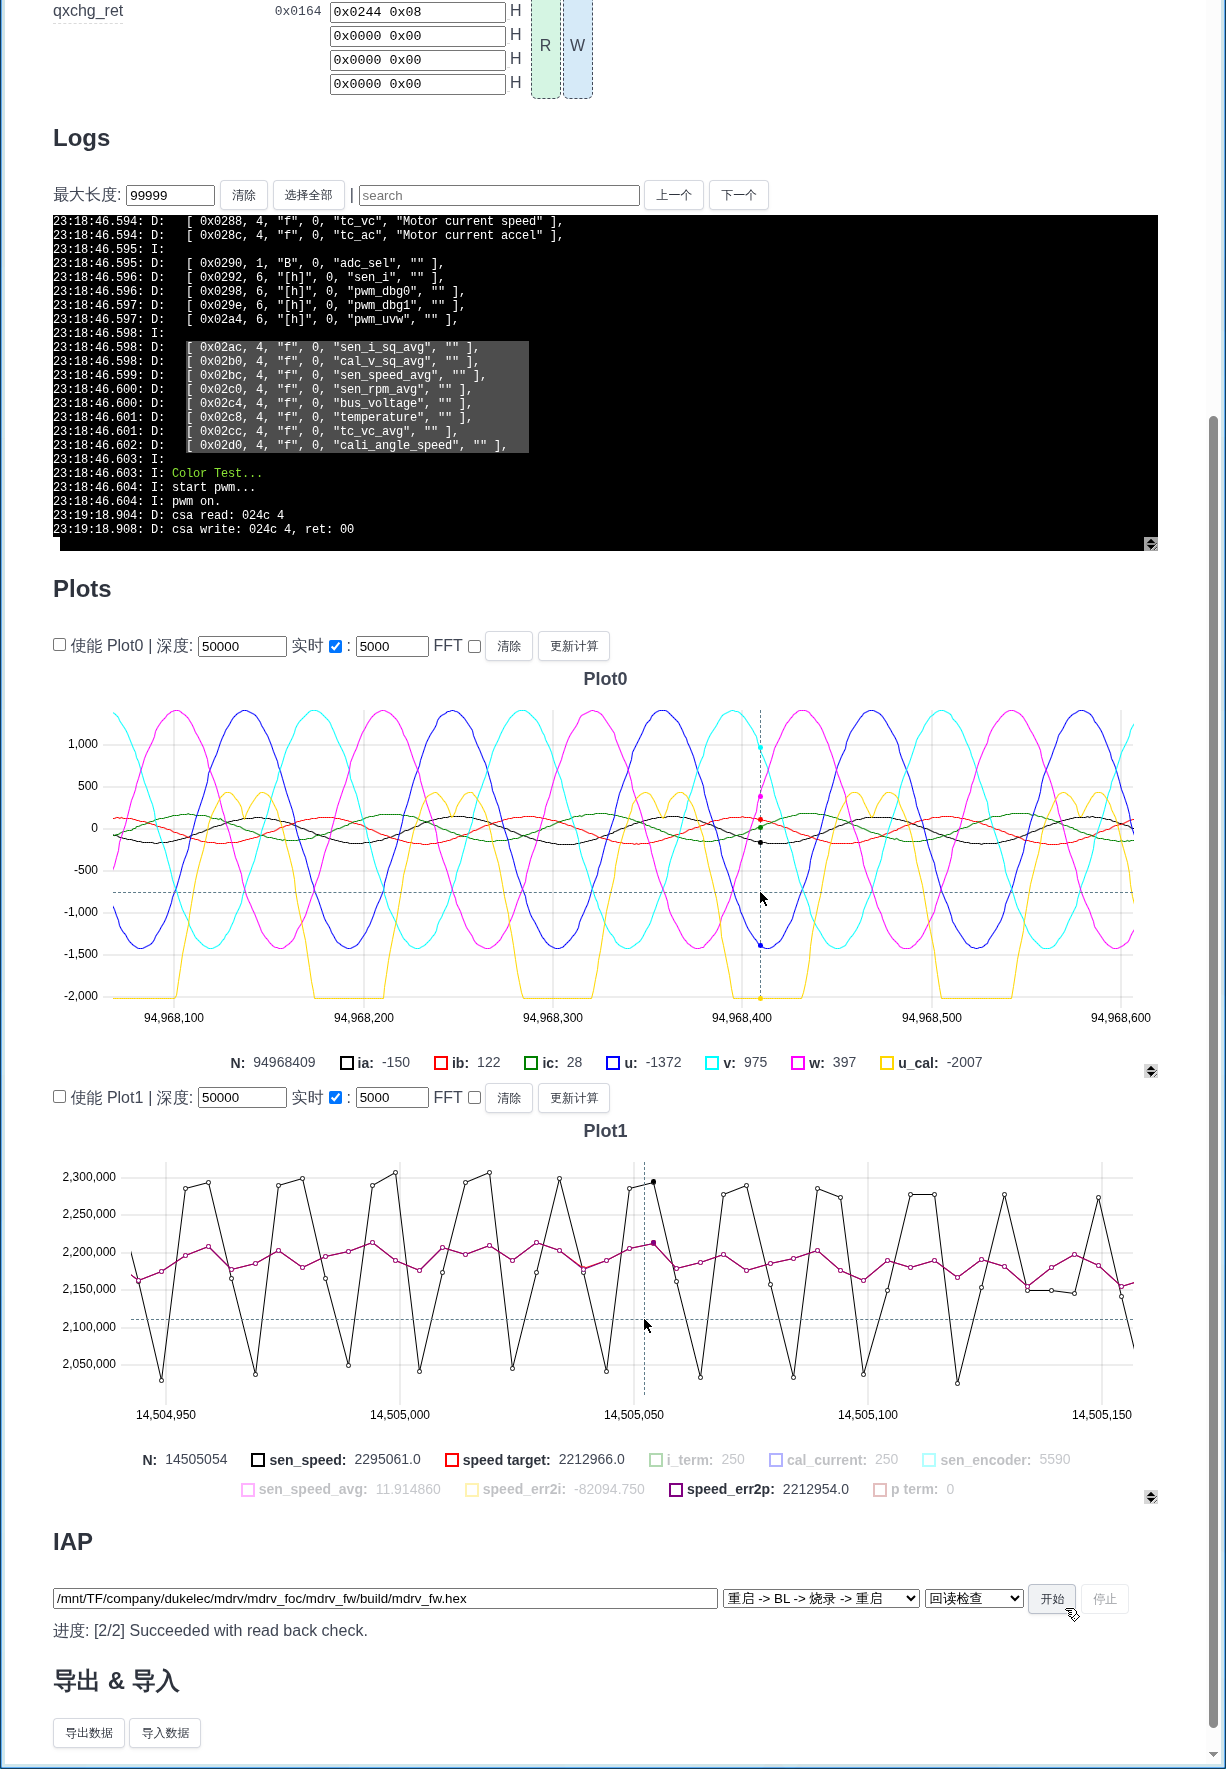The image size is (1226, 1769).
Task: Toggle the u_cal series legend swatch
Action: [886, 1063]
